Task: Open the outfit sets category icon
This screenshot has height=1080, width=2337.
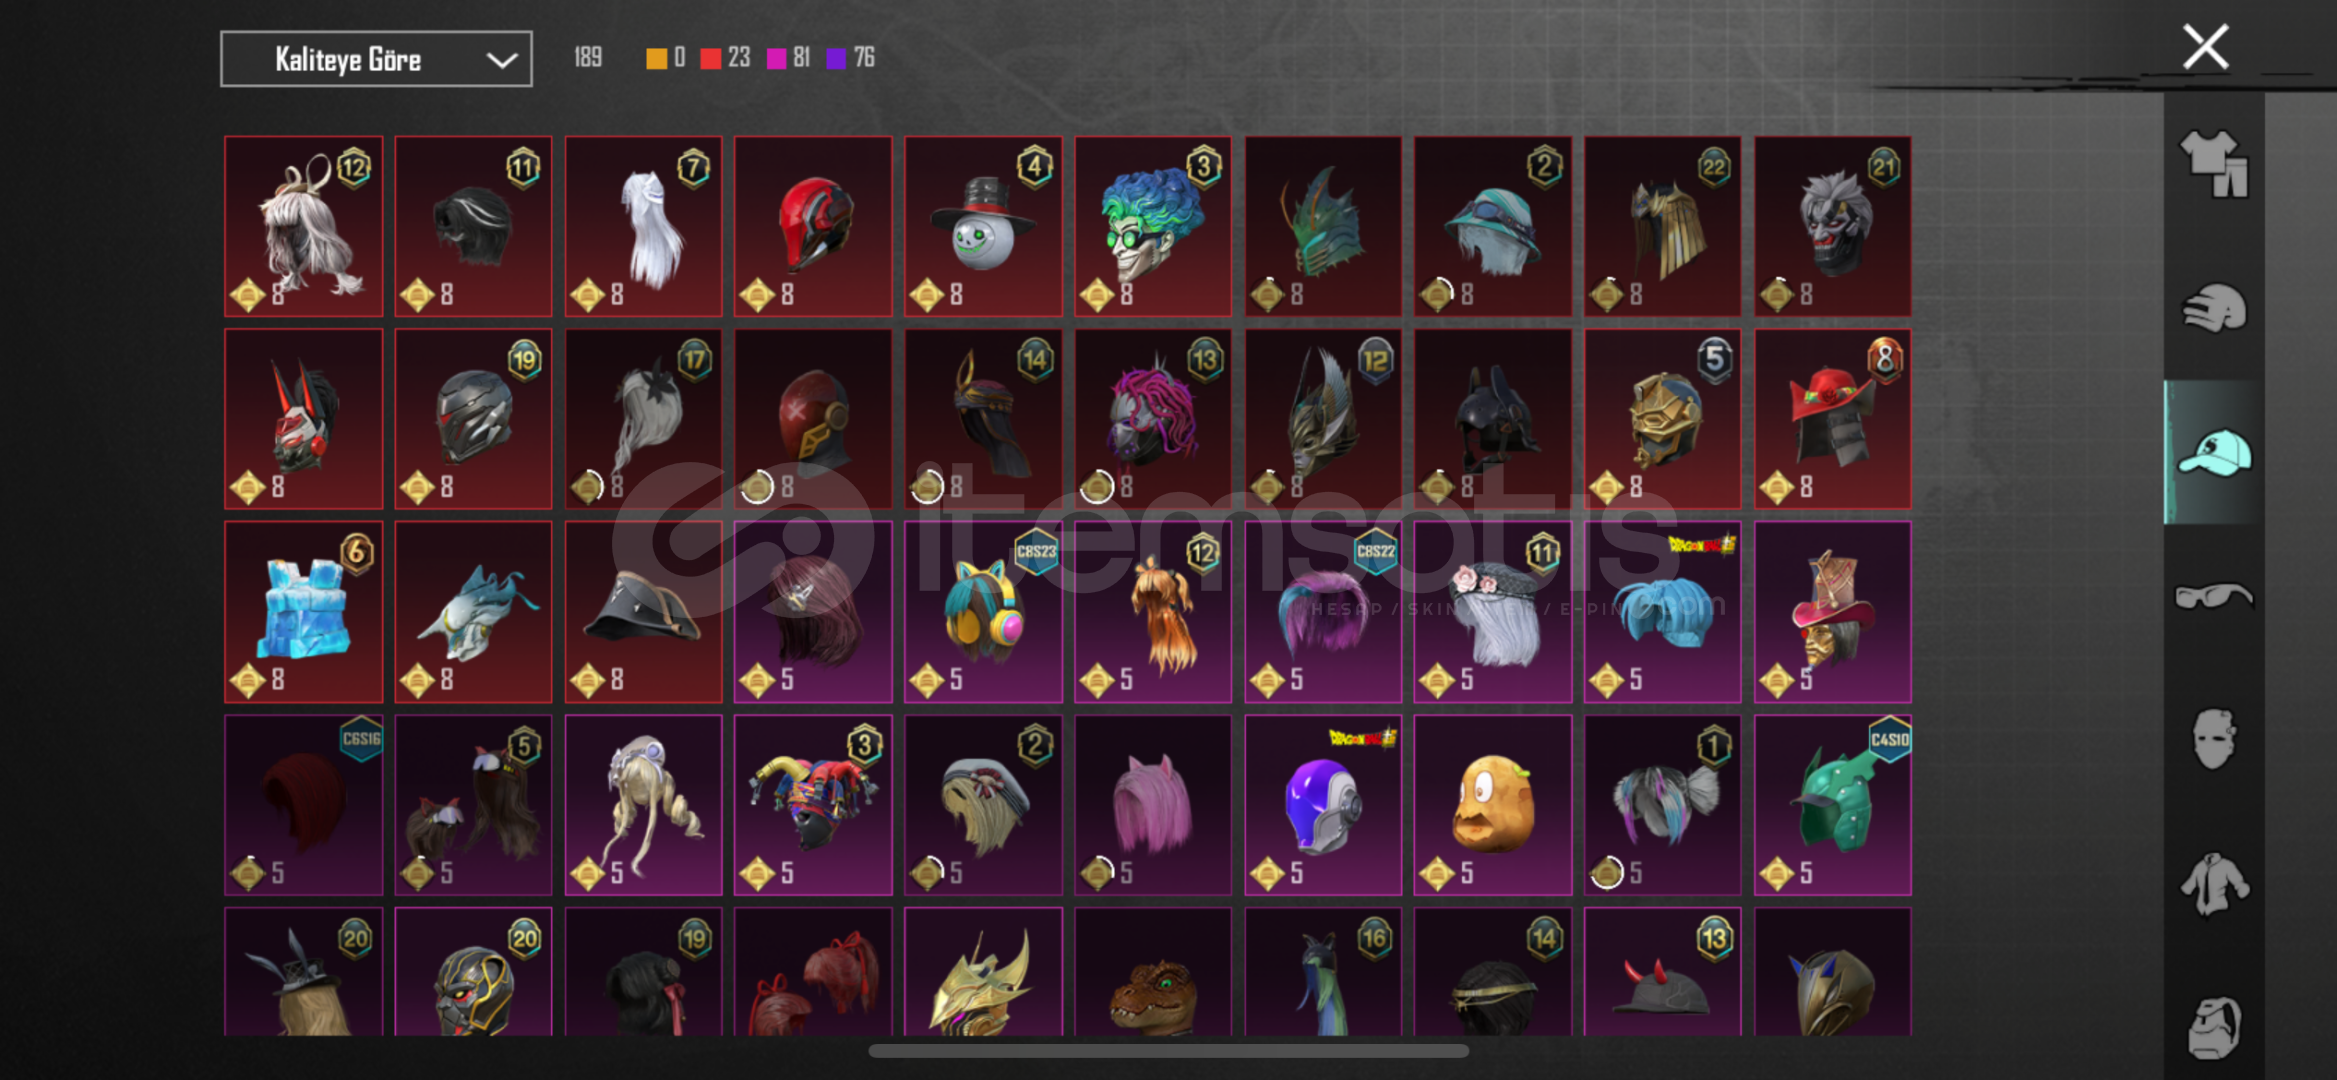Action: [2213, 163]
